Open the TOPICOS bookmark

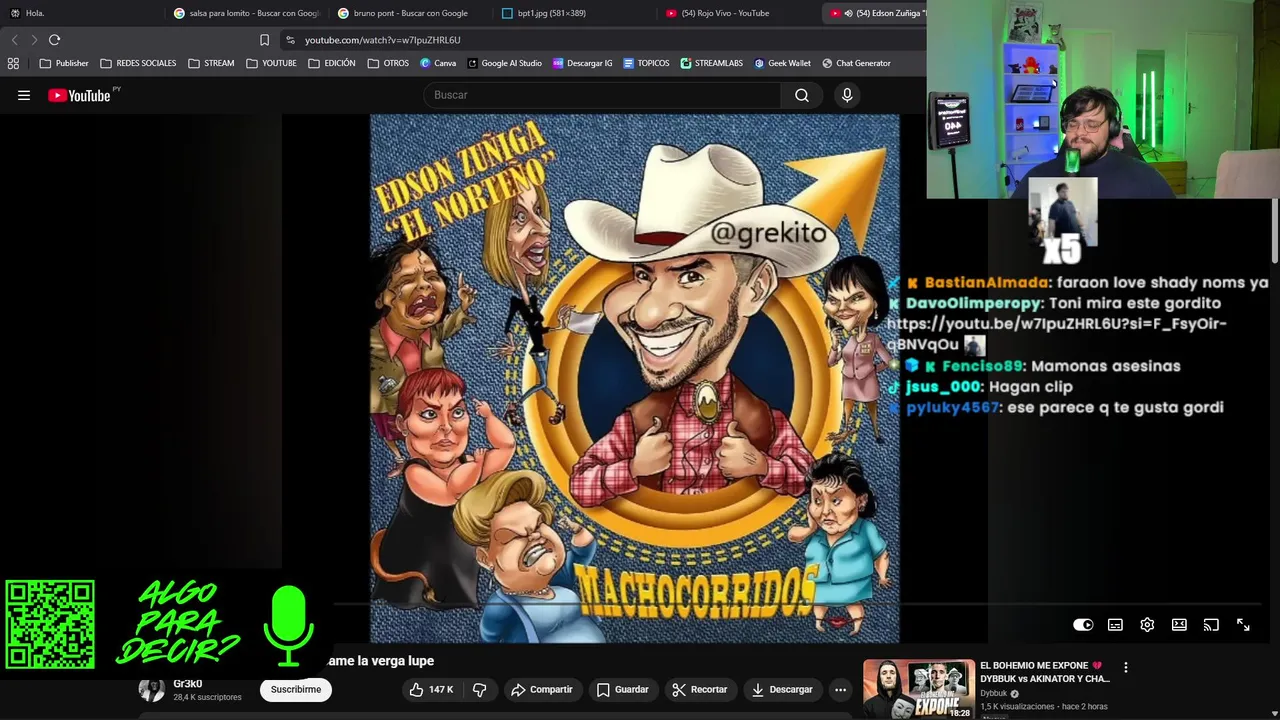coord(646,63)
